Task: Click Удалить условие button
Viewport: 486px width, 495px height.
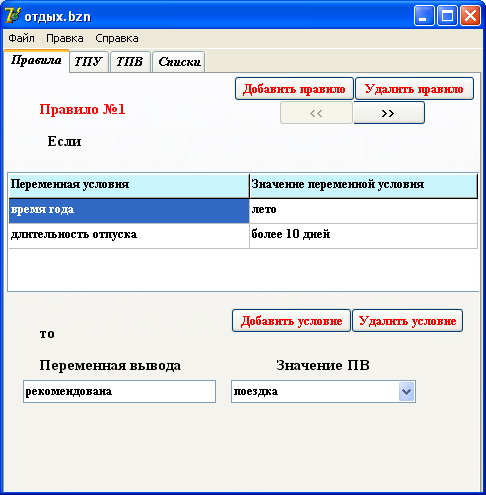Action: 407,321
